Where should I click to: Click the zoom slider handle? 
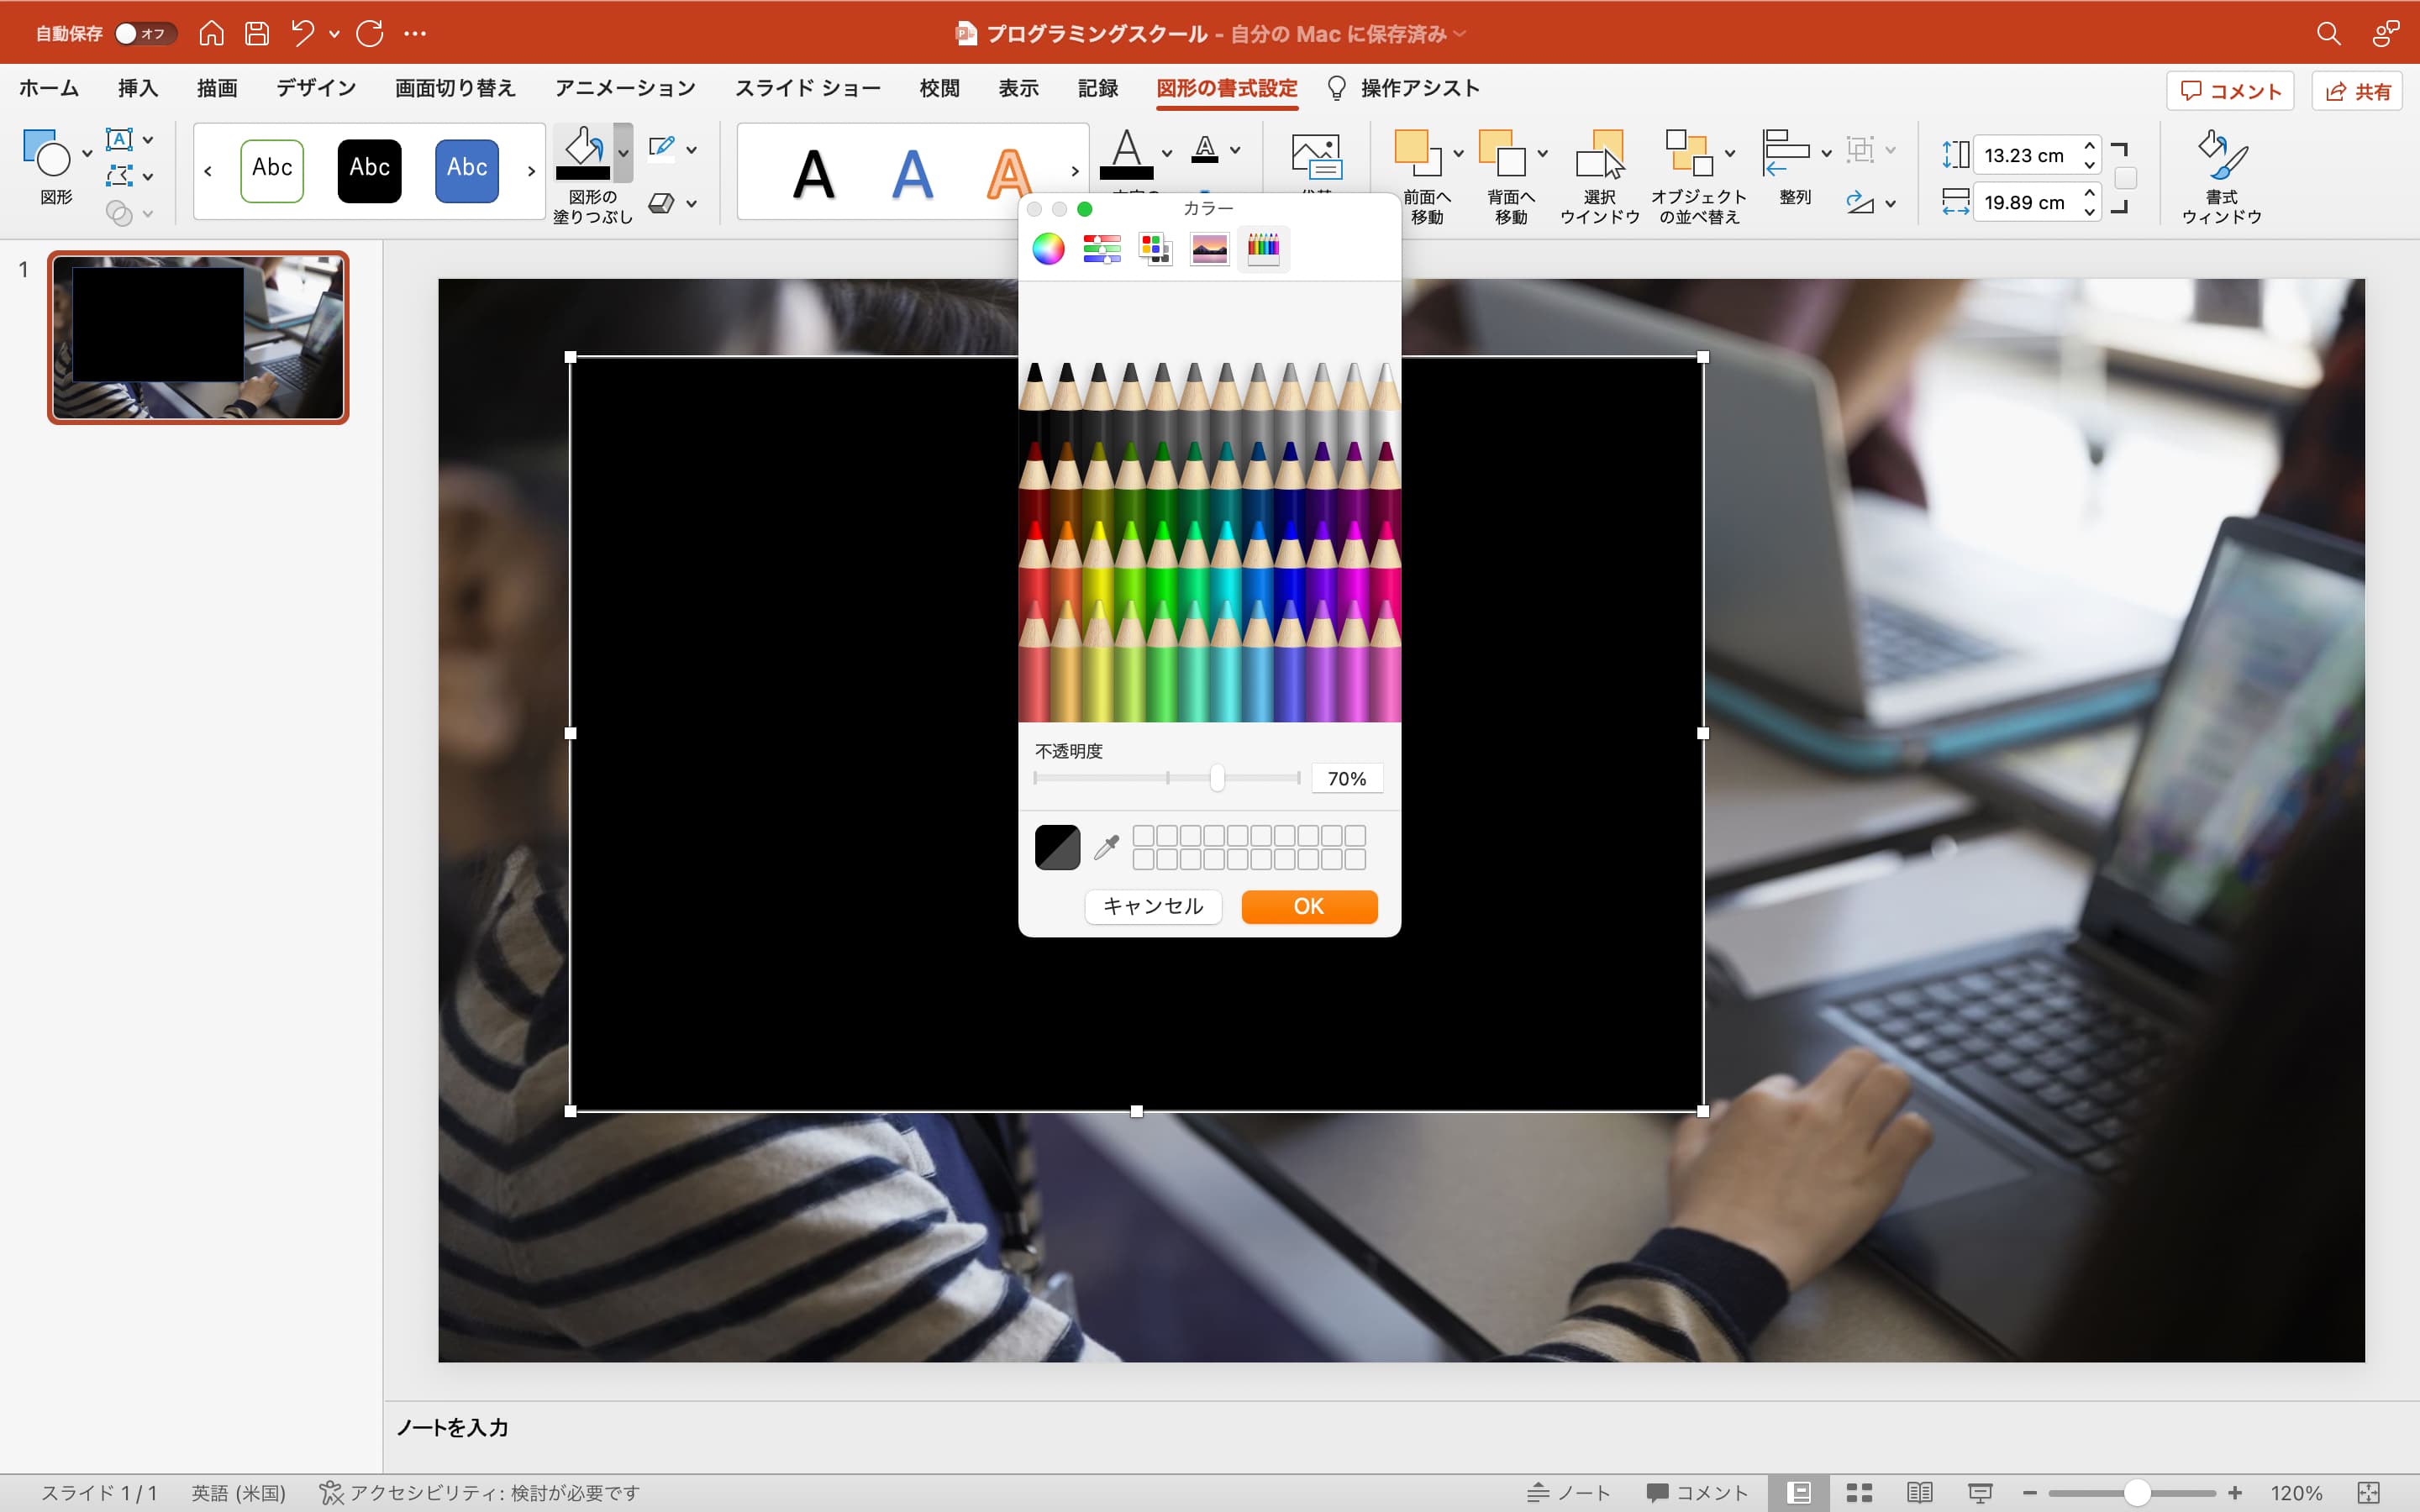2137,1492
